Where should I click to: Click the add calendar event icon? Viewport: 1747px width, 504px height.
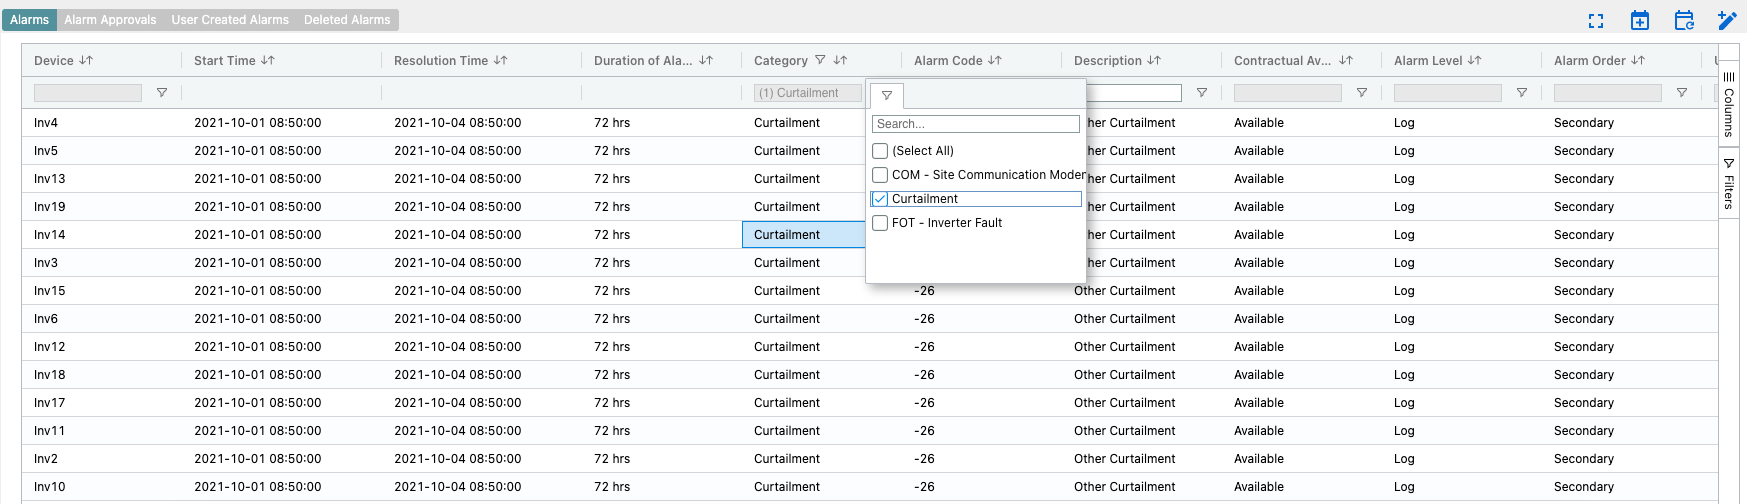1639,21
